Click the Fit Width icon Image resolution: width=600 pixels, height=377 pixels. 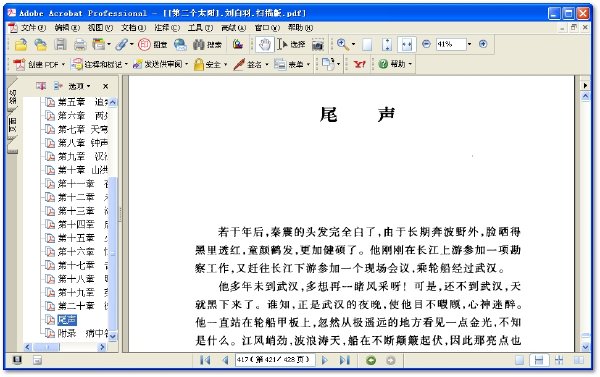click(x=406, y=45)
